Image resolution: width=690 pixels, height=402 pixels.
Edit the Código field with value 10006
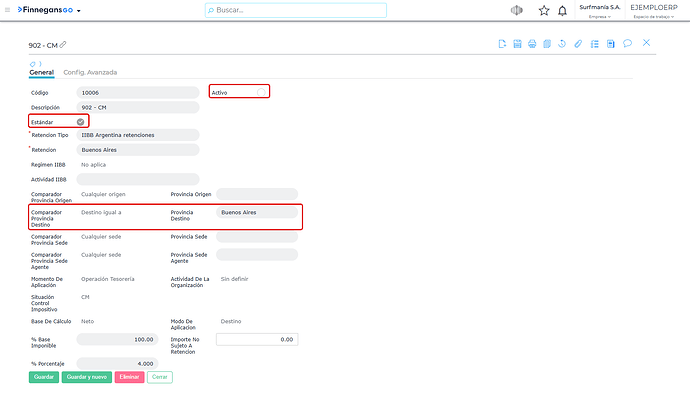[138, 93]
